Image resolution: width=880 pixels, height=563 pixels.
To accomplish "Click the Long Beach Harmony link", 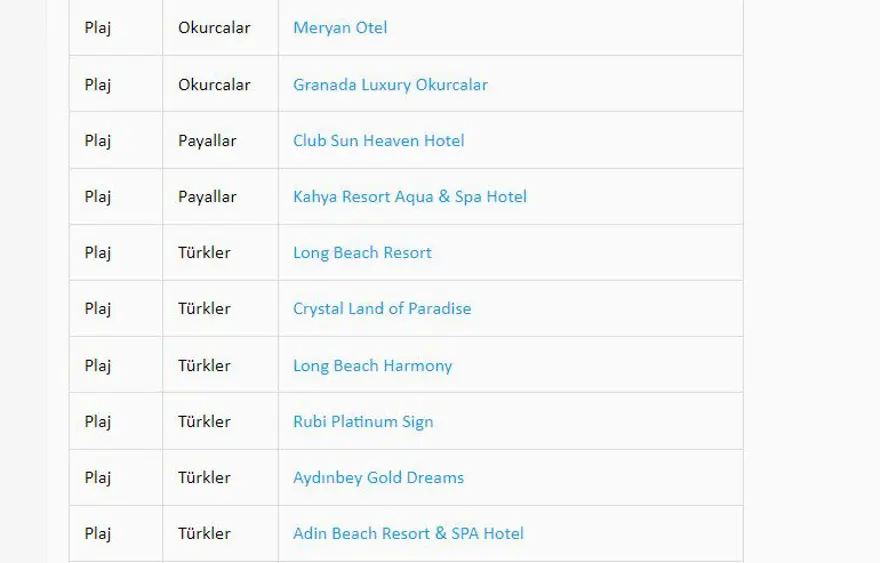I will 372,366.
